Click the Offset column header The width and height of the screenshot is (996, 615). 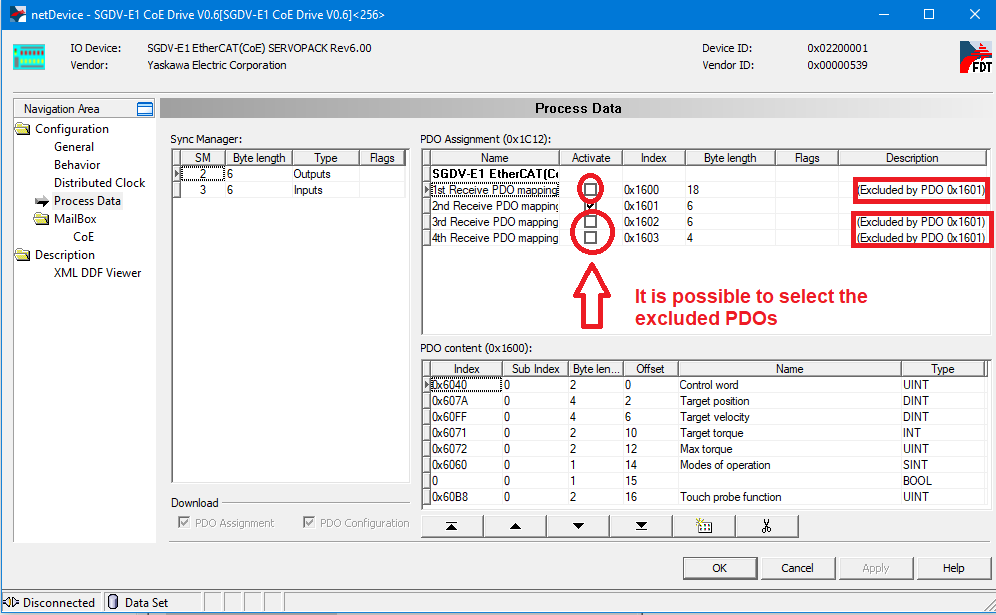tap(650, 368)
